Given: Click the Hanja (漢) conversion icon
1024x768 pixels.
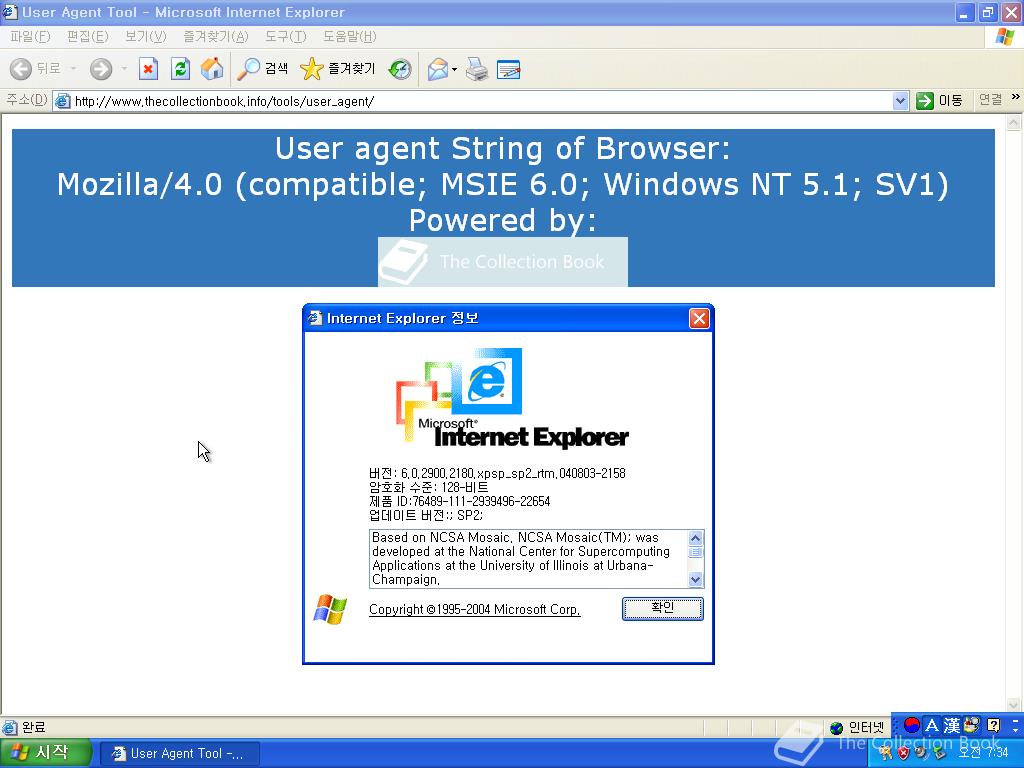Looking at the screenshot, I should [x=952, y=725].
